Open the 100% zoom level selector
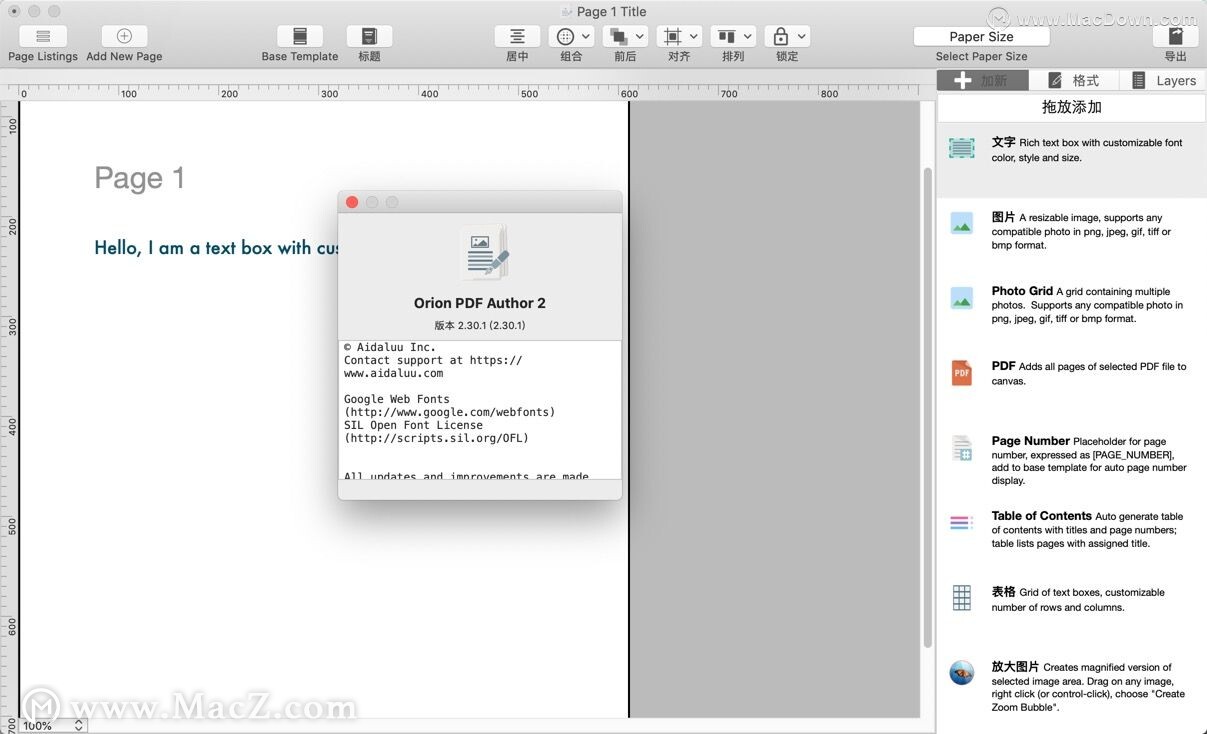 [x=52, y=725]
